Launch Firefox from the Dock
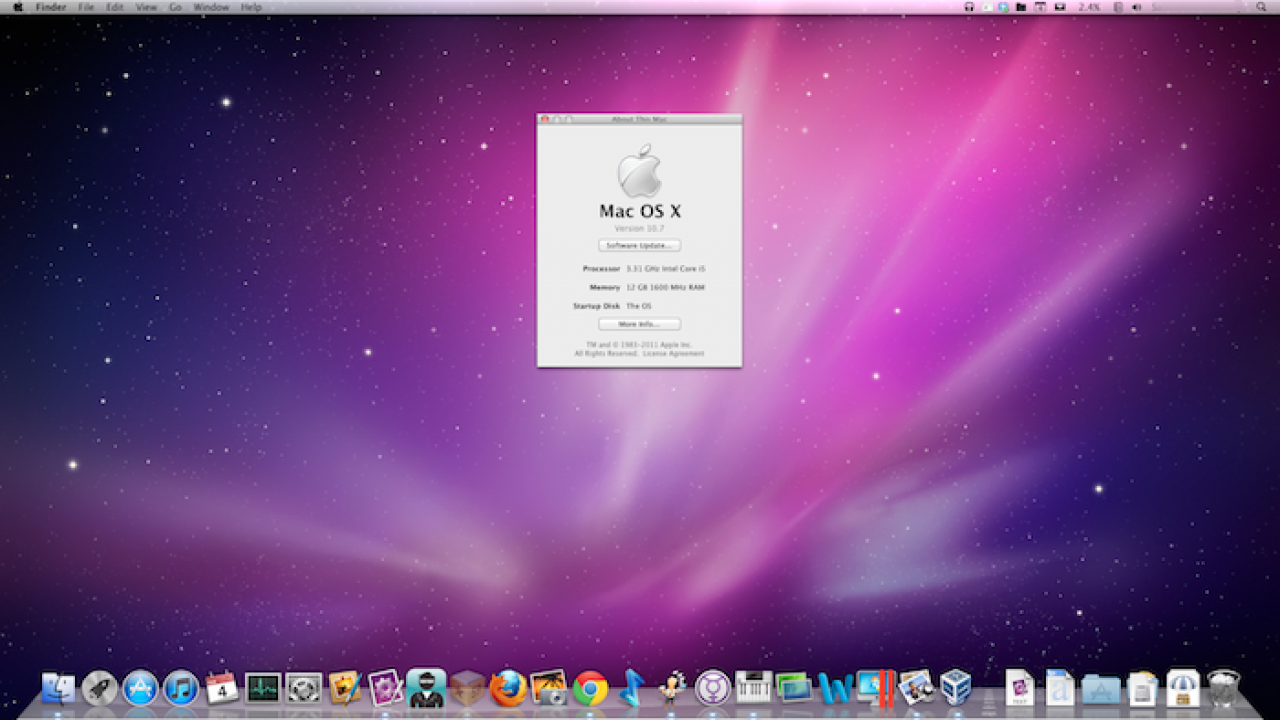 click(x=508, y=688)
